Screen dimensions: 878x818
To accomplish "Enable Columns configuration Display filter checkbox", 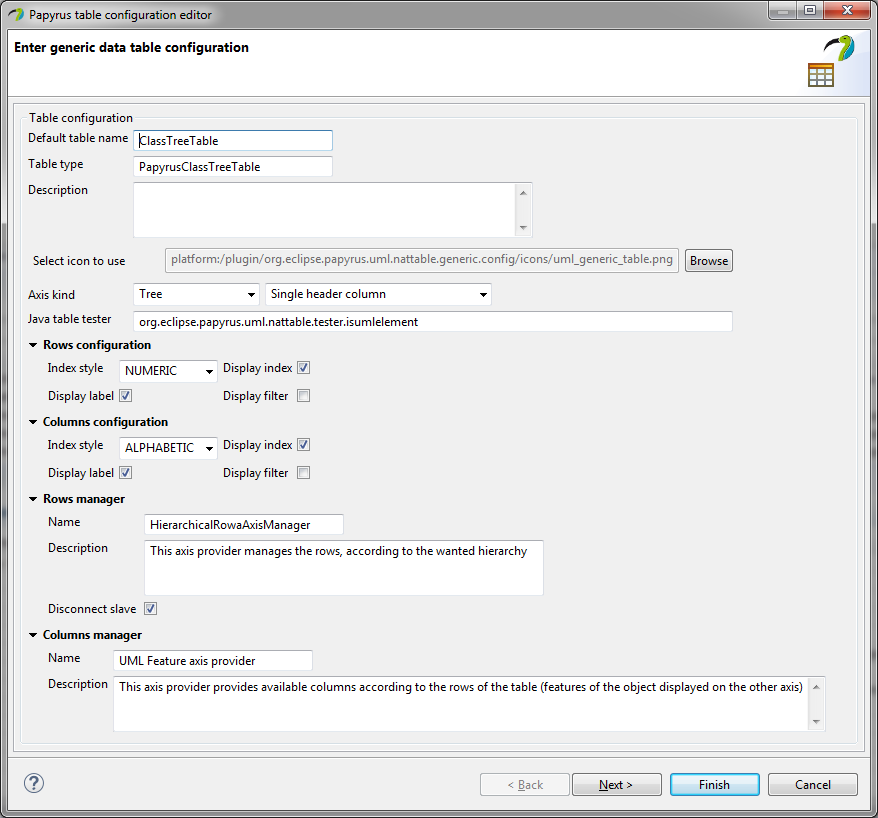I will click(x=303, y=473).
